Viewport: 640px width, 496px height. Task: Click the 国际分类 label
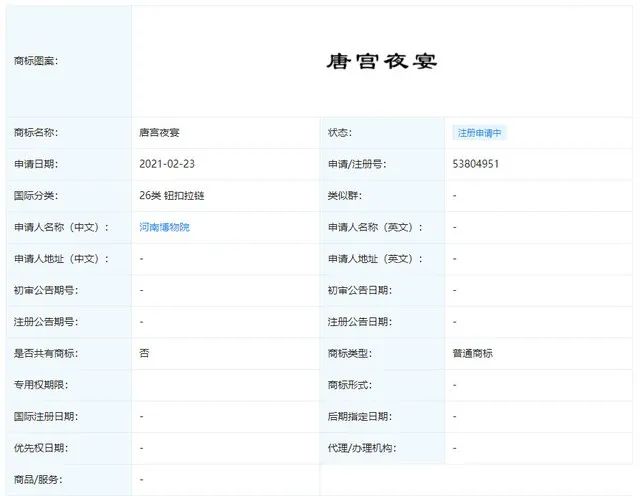[36, 196]
